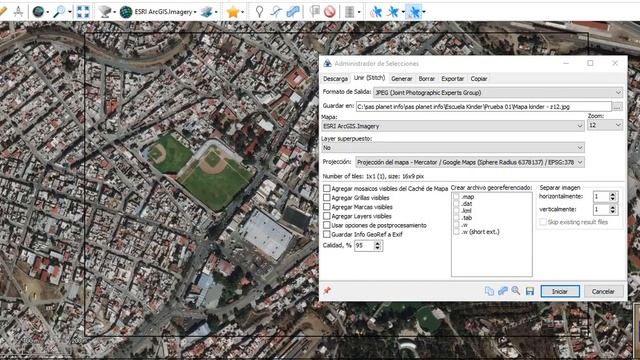Activate the magnifier zoom tool

(x=60, y=12)
